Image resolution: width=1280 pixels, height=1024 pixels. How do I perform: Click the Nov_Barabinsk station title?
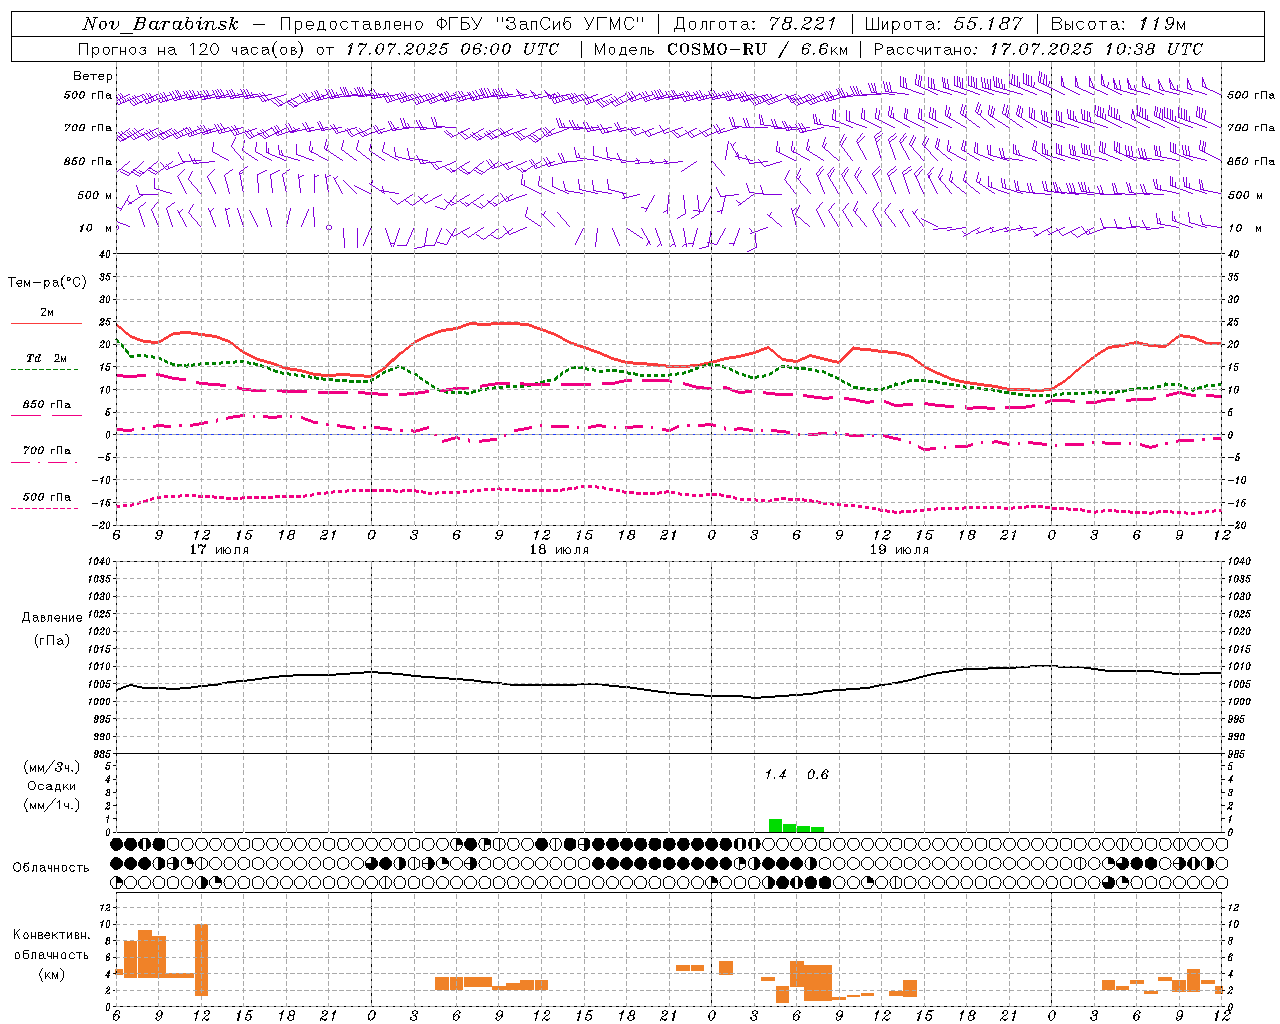[x=161, y=24]
